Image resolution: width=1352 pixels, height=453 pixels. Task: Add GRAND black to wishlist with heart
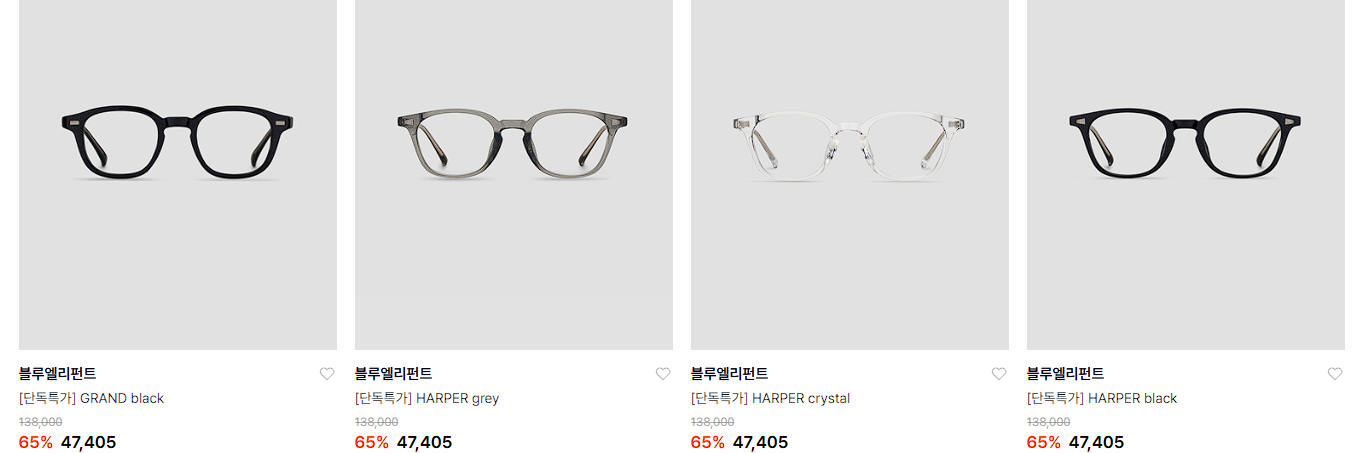tap(327, 374)
